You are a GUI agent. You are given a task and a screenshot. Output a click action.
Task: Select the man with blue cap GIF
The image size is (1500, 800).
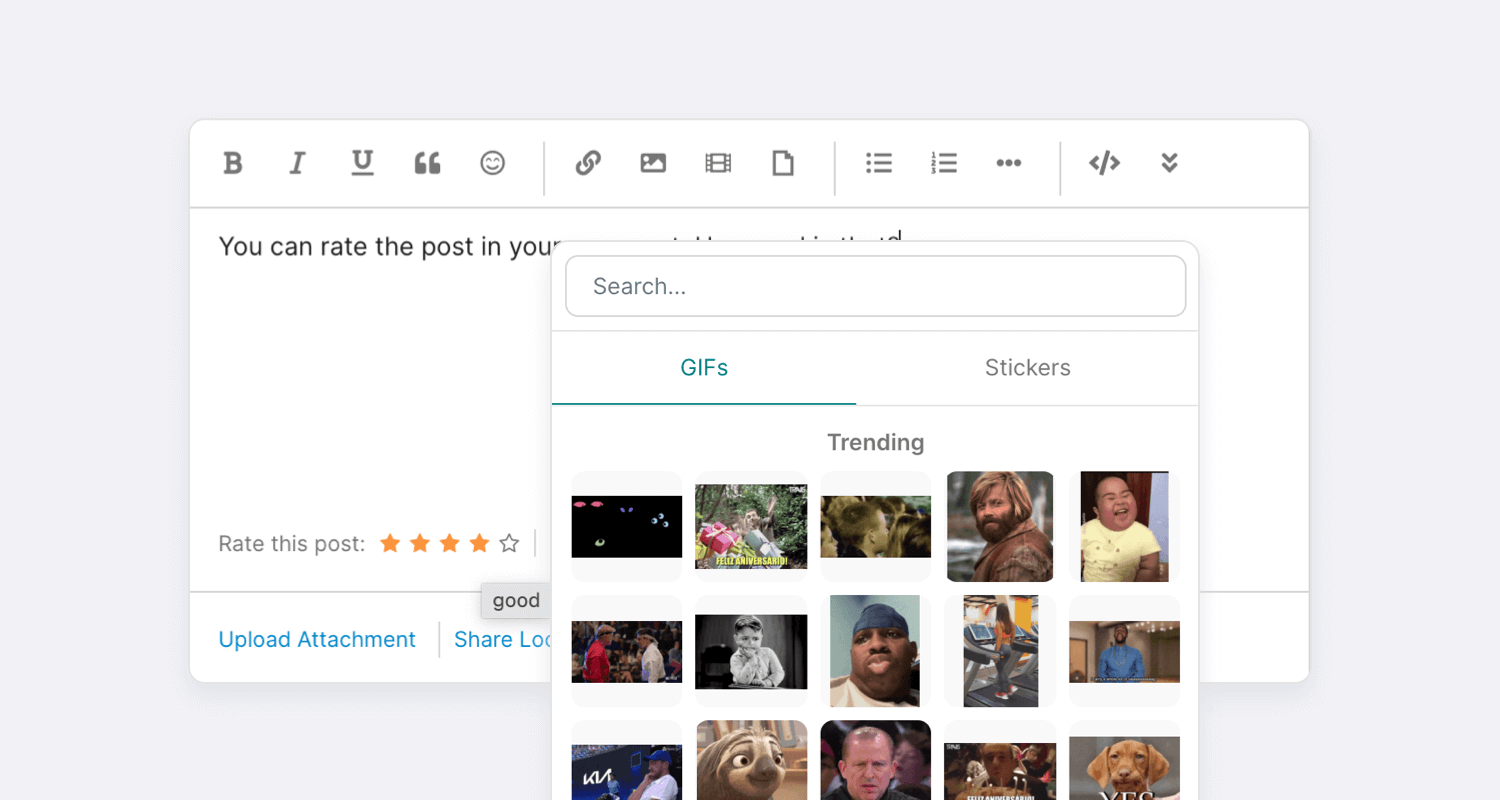click(x=875, y=651)
